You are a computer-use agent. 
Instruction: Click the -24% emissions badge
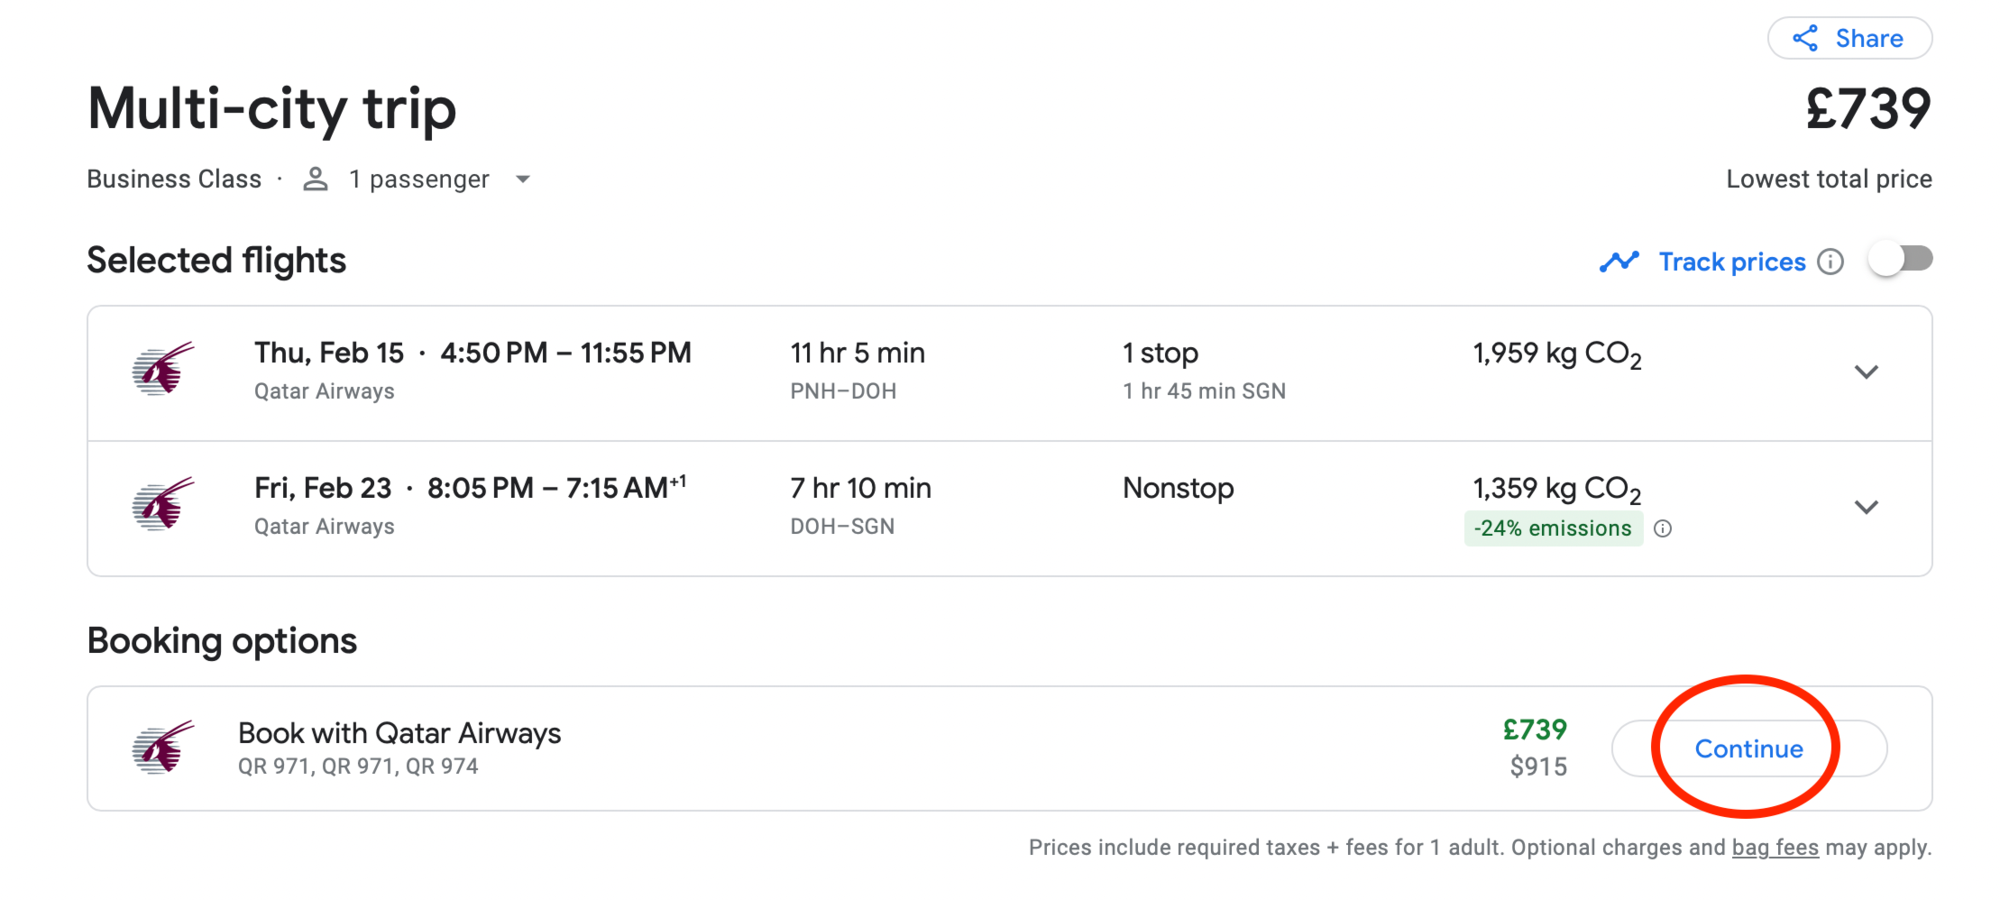(x=1553, y=528)
